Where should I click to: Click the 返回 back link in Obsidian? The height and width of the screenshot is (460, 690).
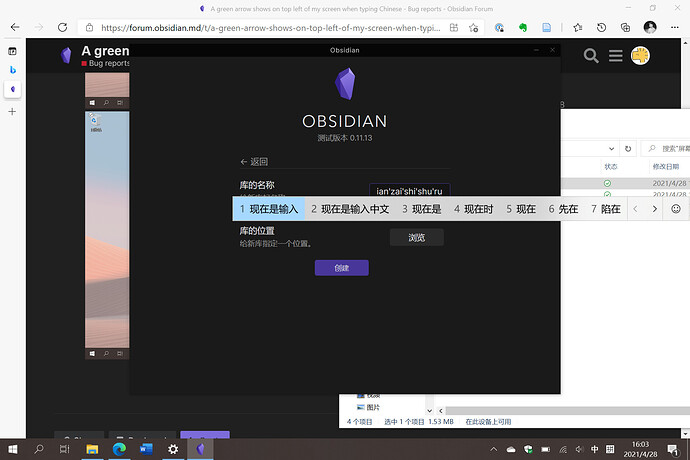(254, 162)
